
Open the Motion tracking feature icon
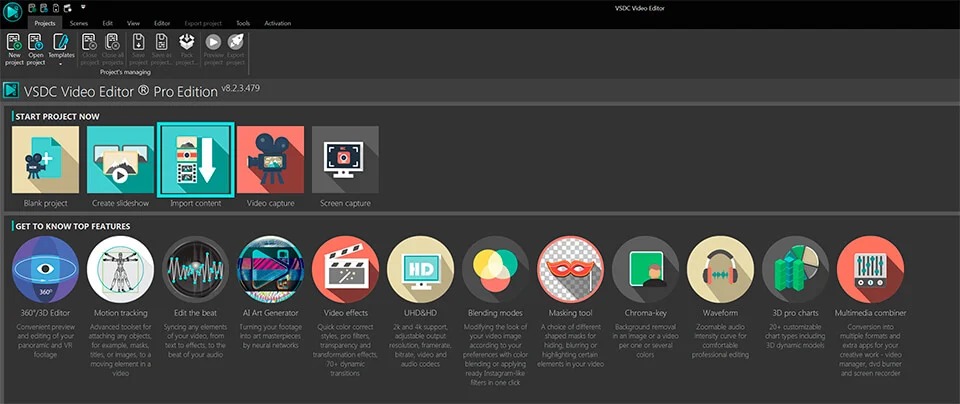point(120,269)
